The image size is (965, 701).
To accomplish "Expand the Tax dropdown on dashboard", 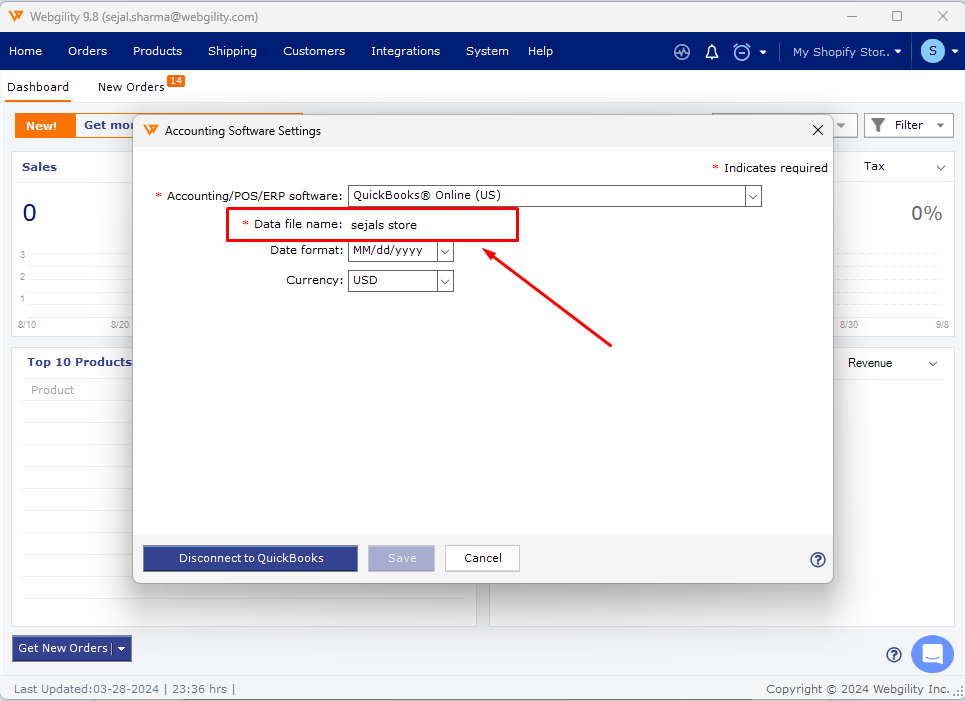I will (x=941, y=167).
